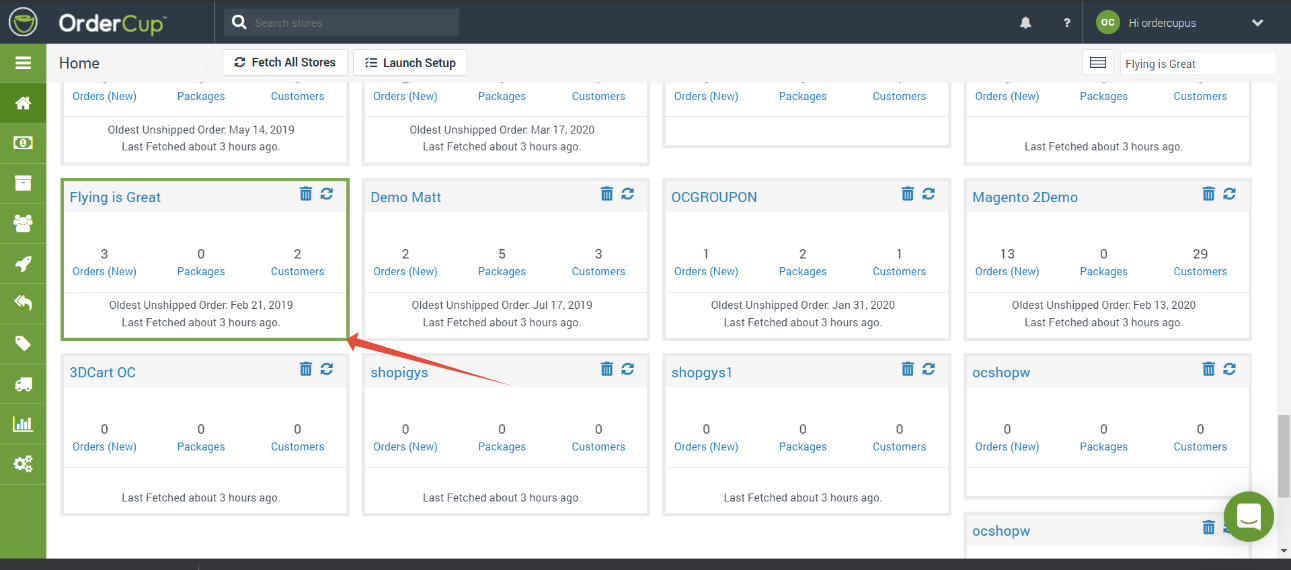The height and width of the screenshot is (570, 1291).
Task: Click text Oldest Unshipped Order: Jul 17, 2019
Action: coord(502,305)
